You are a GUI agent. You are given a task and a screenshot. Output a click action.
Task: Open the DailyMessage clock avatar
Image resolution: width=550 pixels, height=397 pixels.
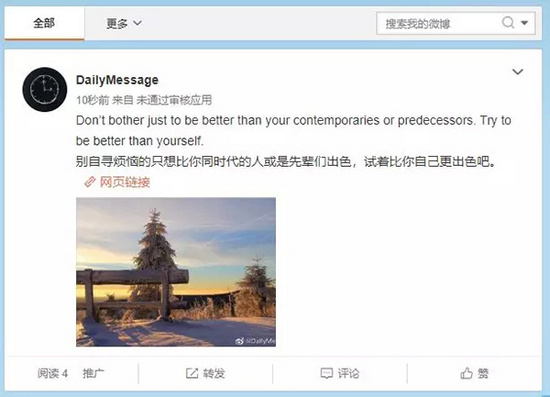pos(45,89)
